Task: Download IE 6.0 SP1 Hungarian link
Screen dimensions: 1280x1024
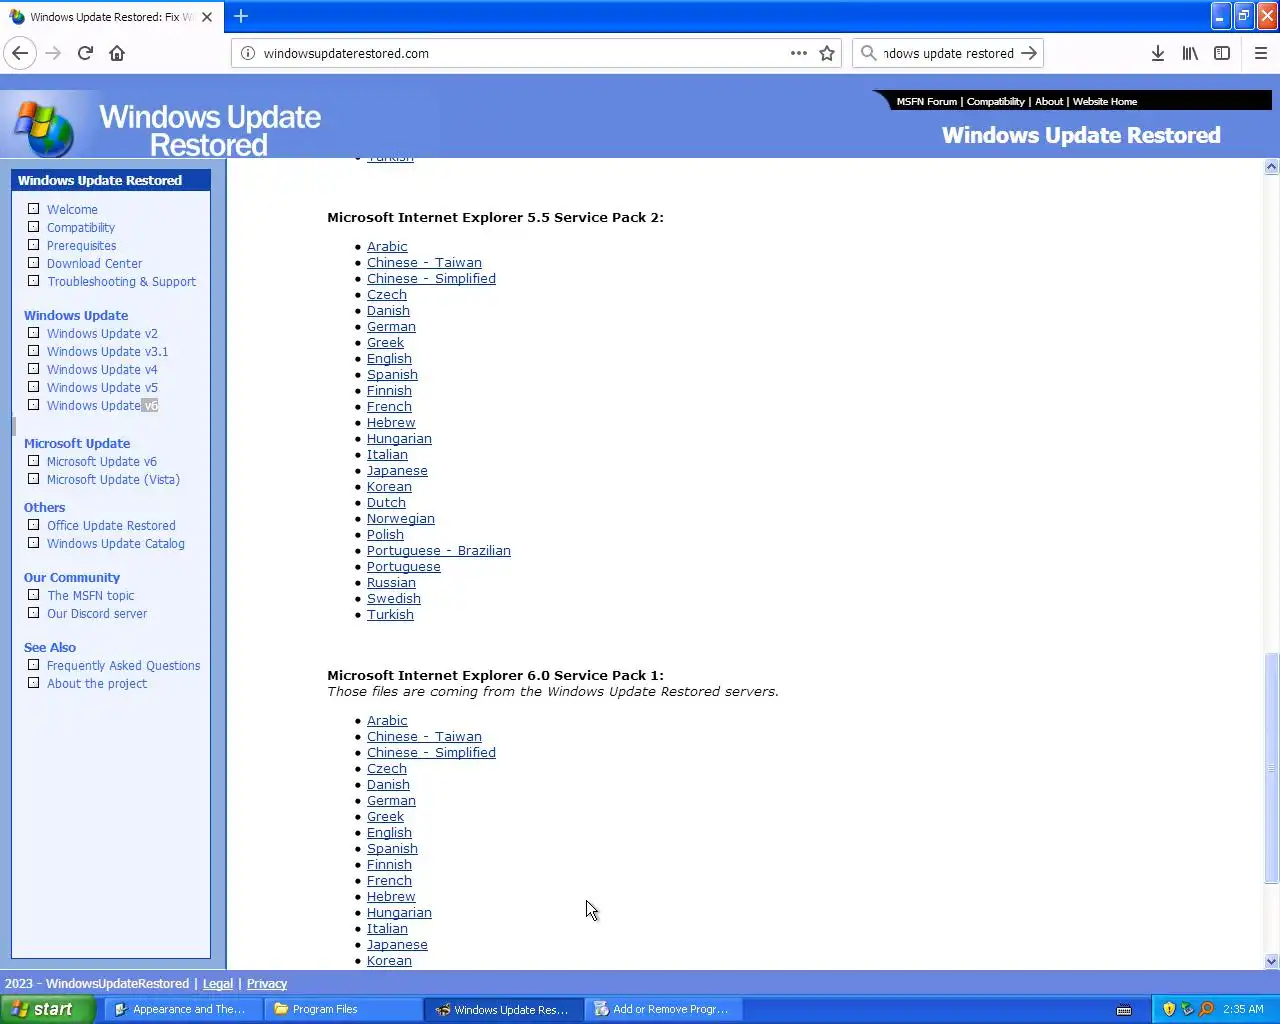Action: [399, 912]
